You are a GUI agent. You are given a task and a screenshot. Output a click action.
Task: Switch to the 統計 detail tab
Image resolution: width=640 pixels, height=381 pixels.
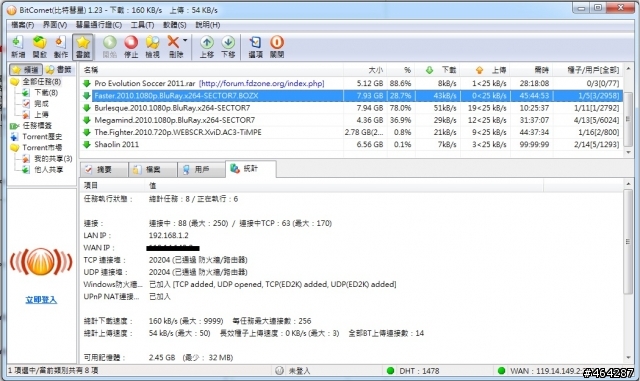click(x=250, y=168)
